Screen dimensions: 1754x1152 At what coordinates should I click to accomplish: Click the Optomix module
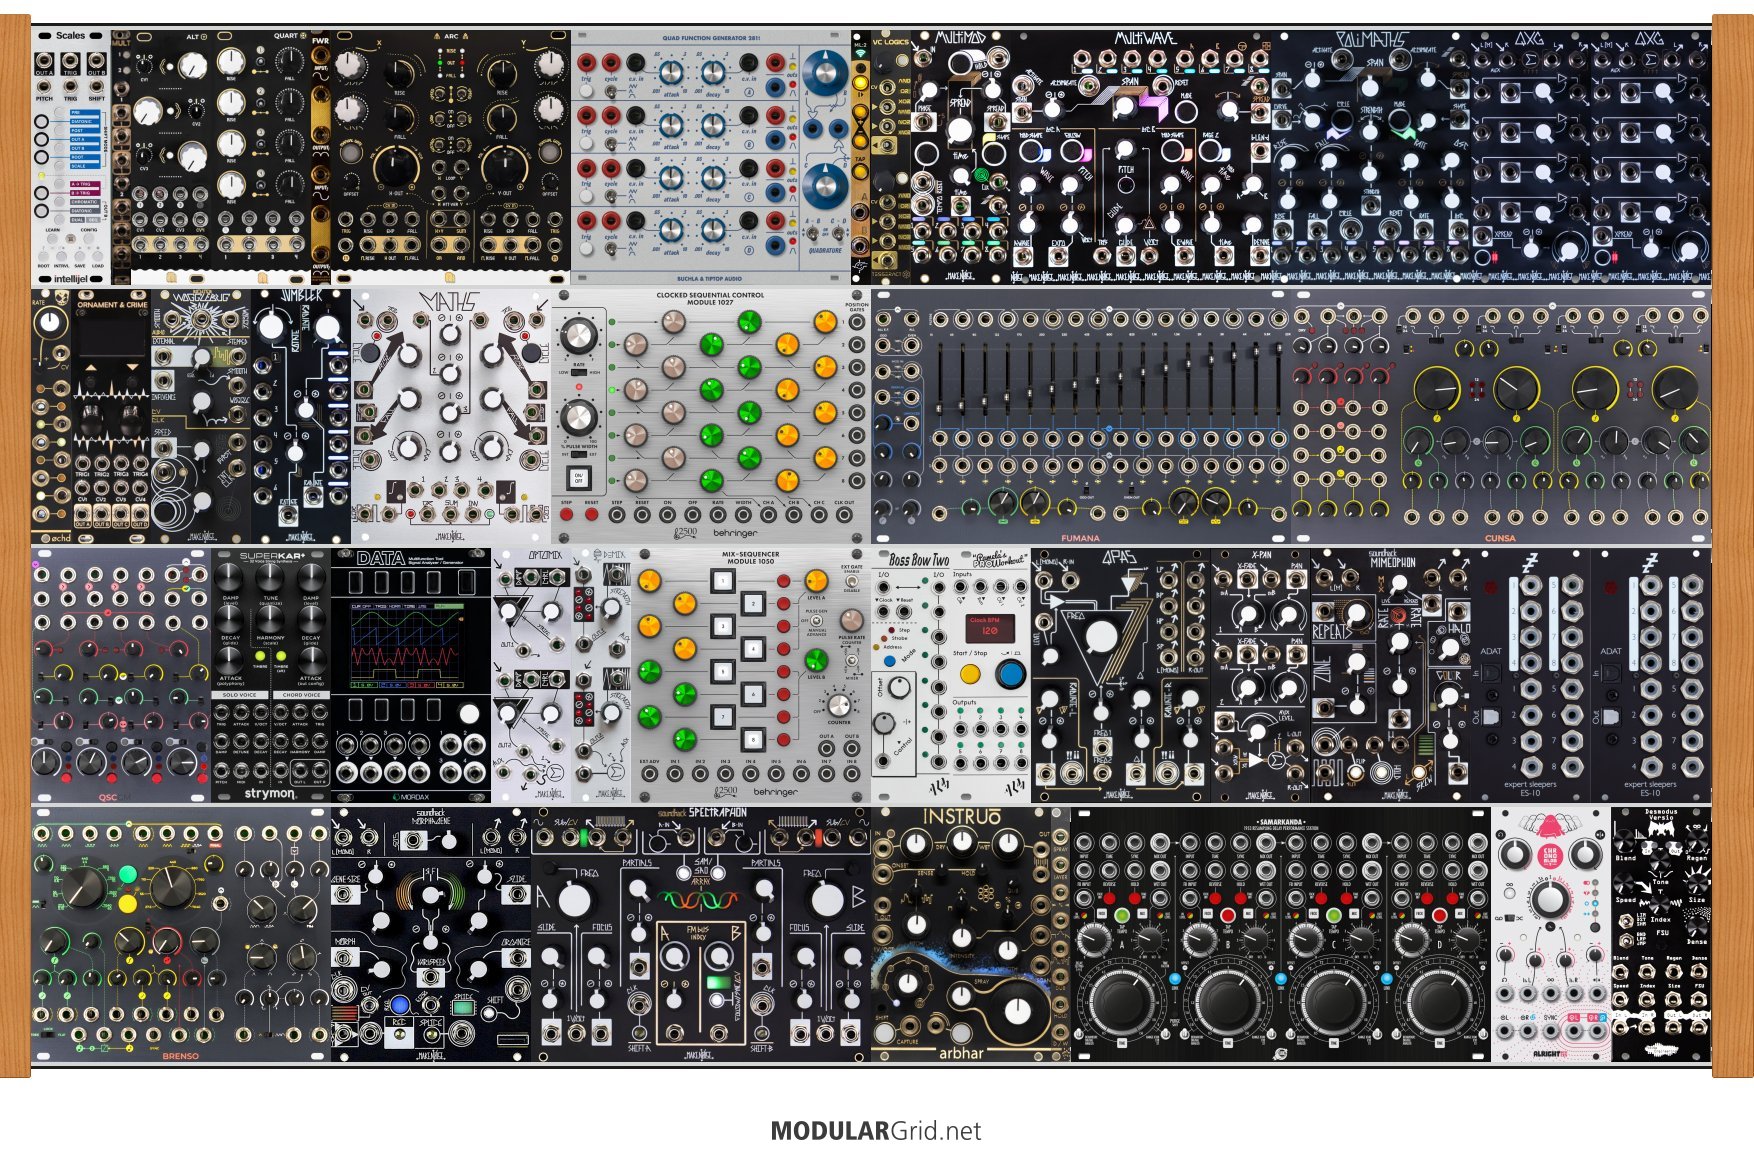[x=531, y=675]
